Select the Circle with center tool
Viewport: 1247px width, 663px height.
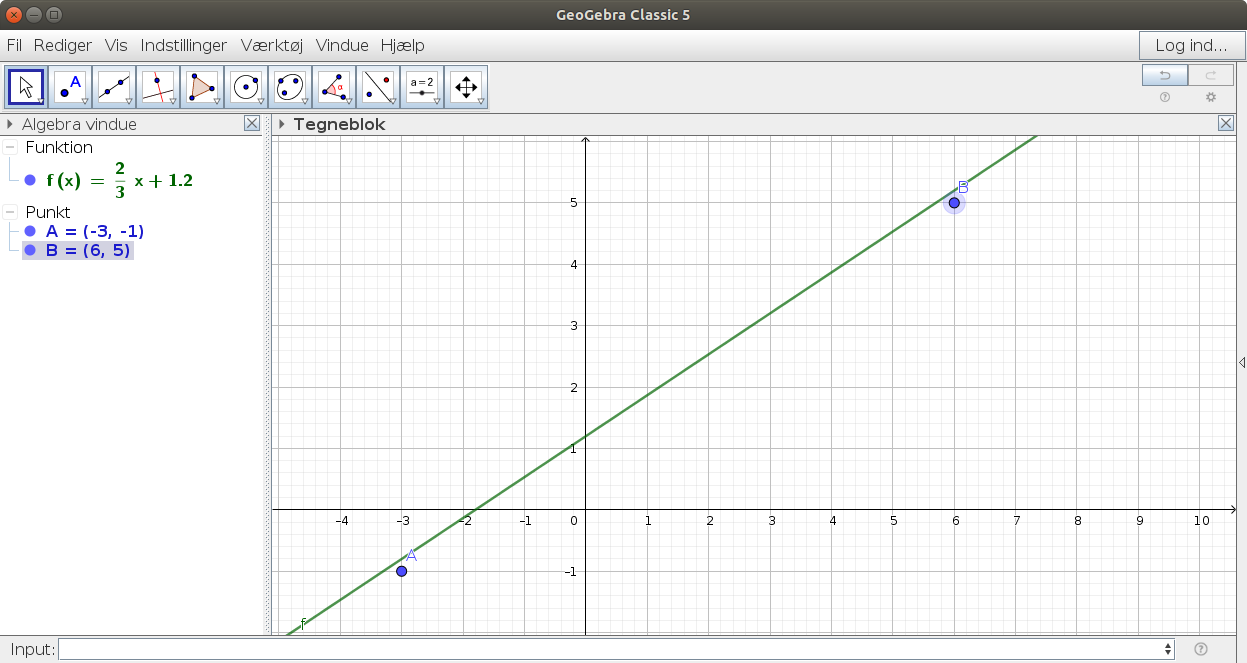[246, 87]
